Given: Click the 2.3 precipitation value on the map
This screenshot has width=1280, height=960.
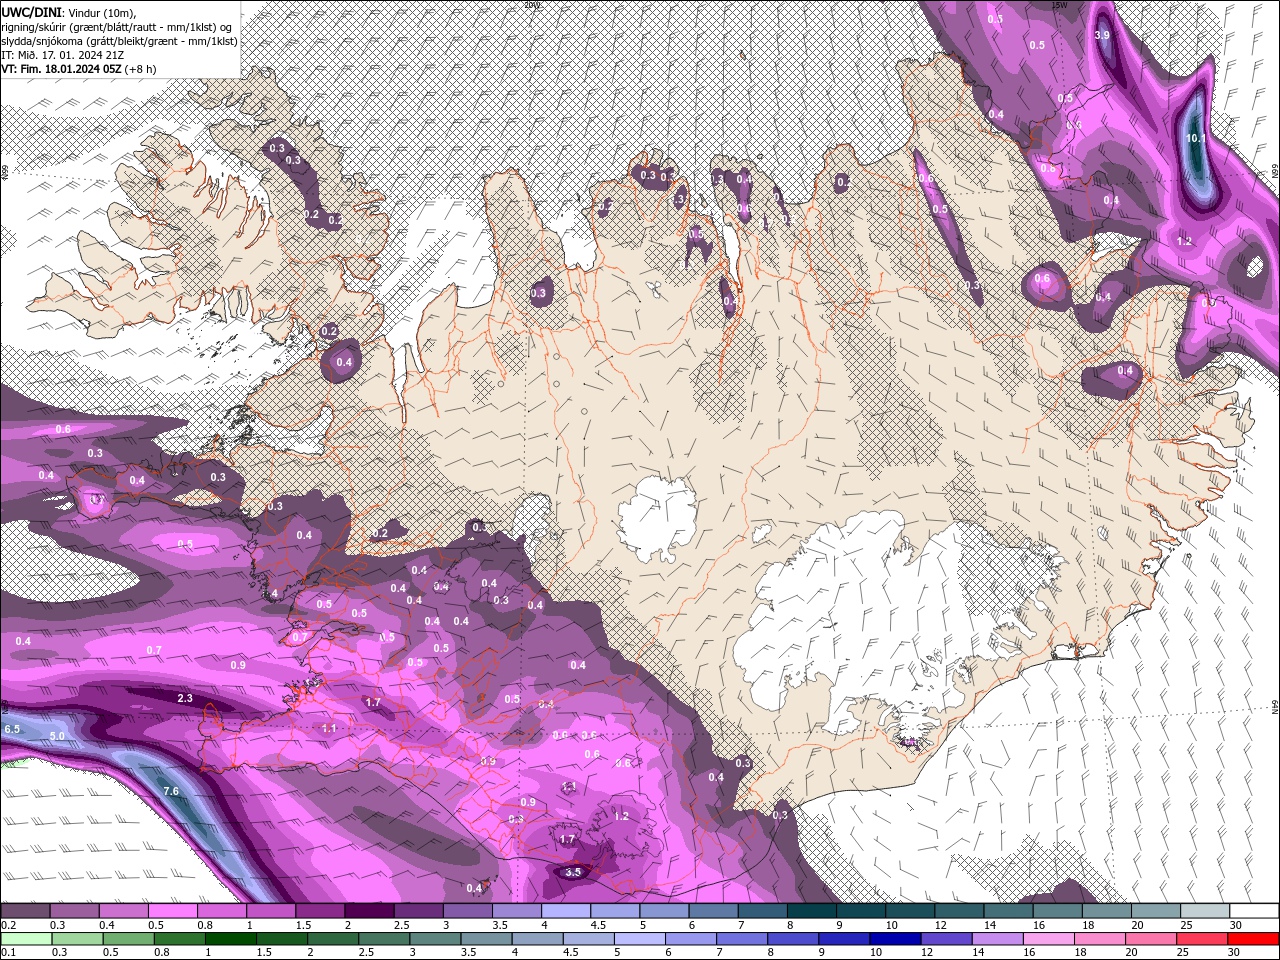Looking at the screenshot, I should 185,698.
